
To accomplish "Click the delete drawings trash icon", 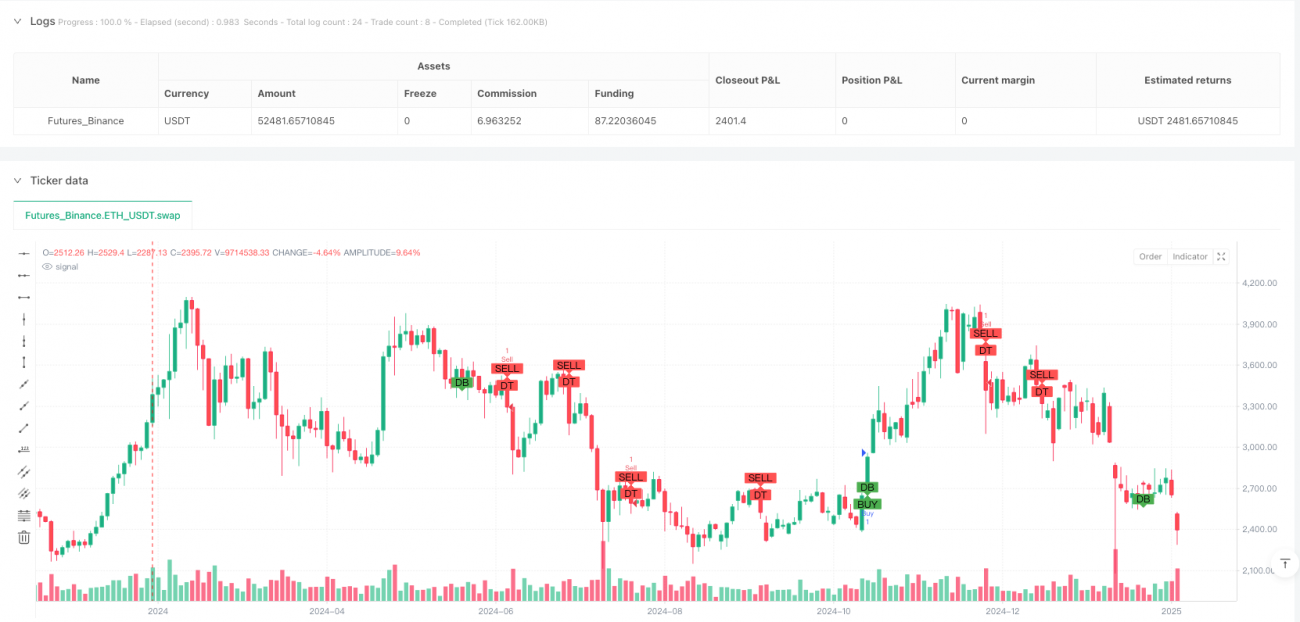I will point(23,536).
